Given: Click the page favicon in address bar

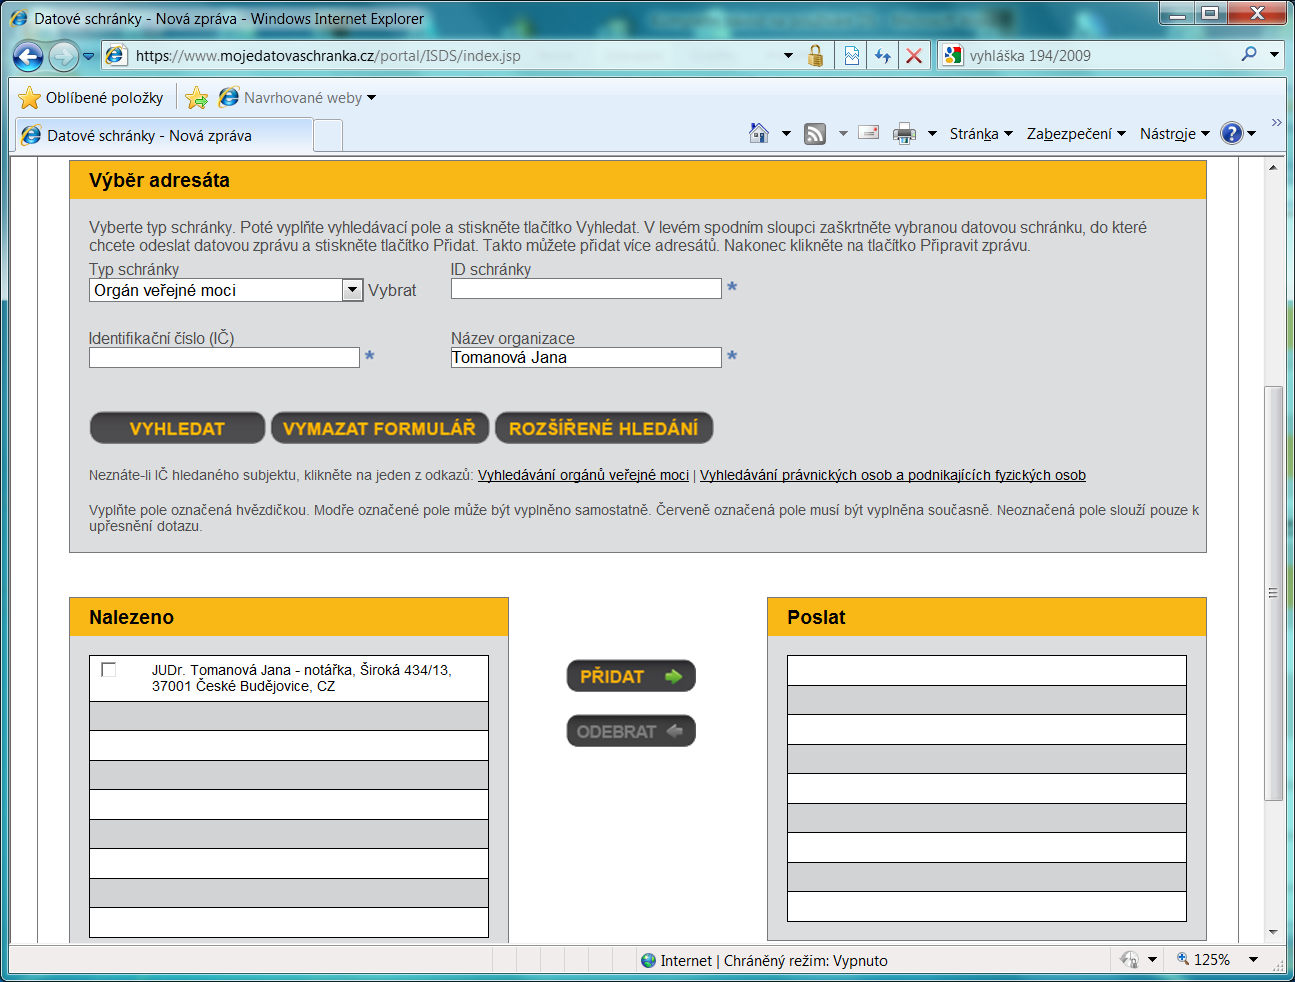Looking at the screenshot, I should coord(116,55).
